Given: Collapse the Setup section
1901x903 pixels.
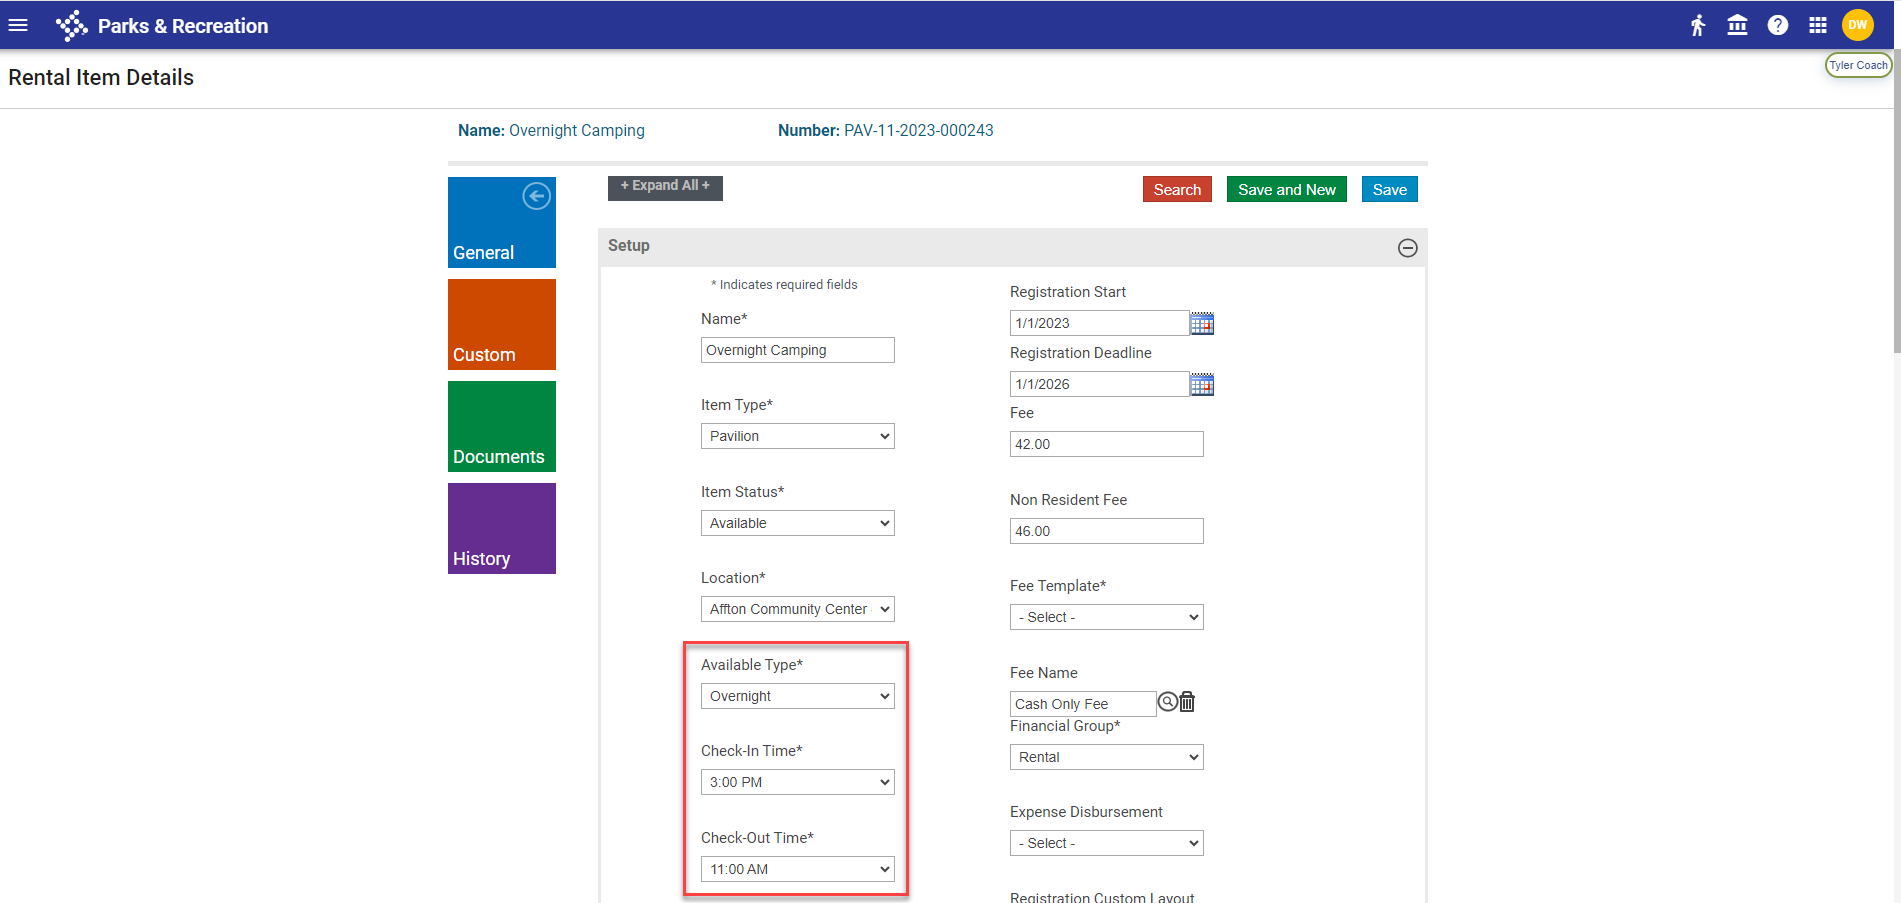Looking at the screenshot, I should coord(1407,248).
